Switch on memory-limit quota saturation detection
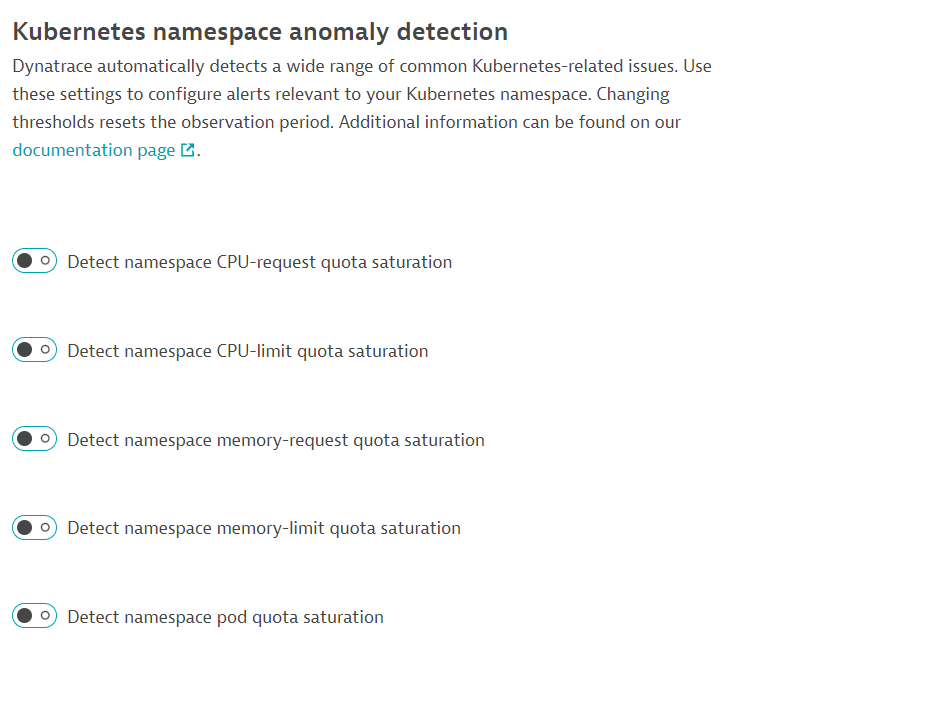 point(34,527)
